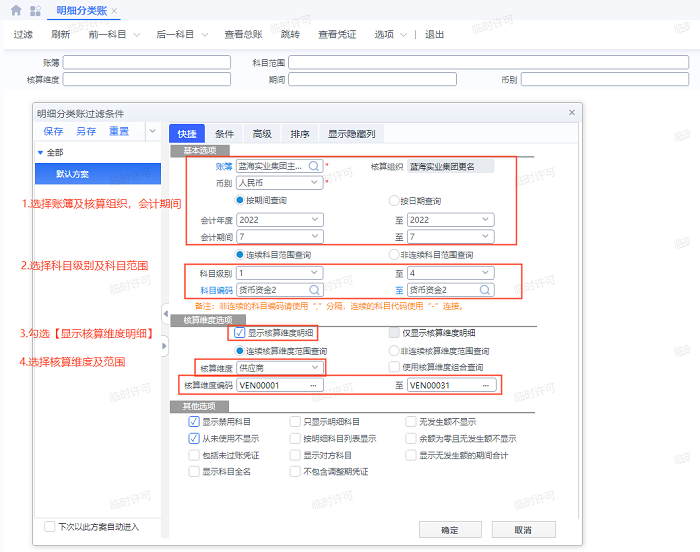Open lookup for ending 科目编码 field
The width and height of the screenshot is (700, 552).
pos(485,290)
